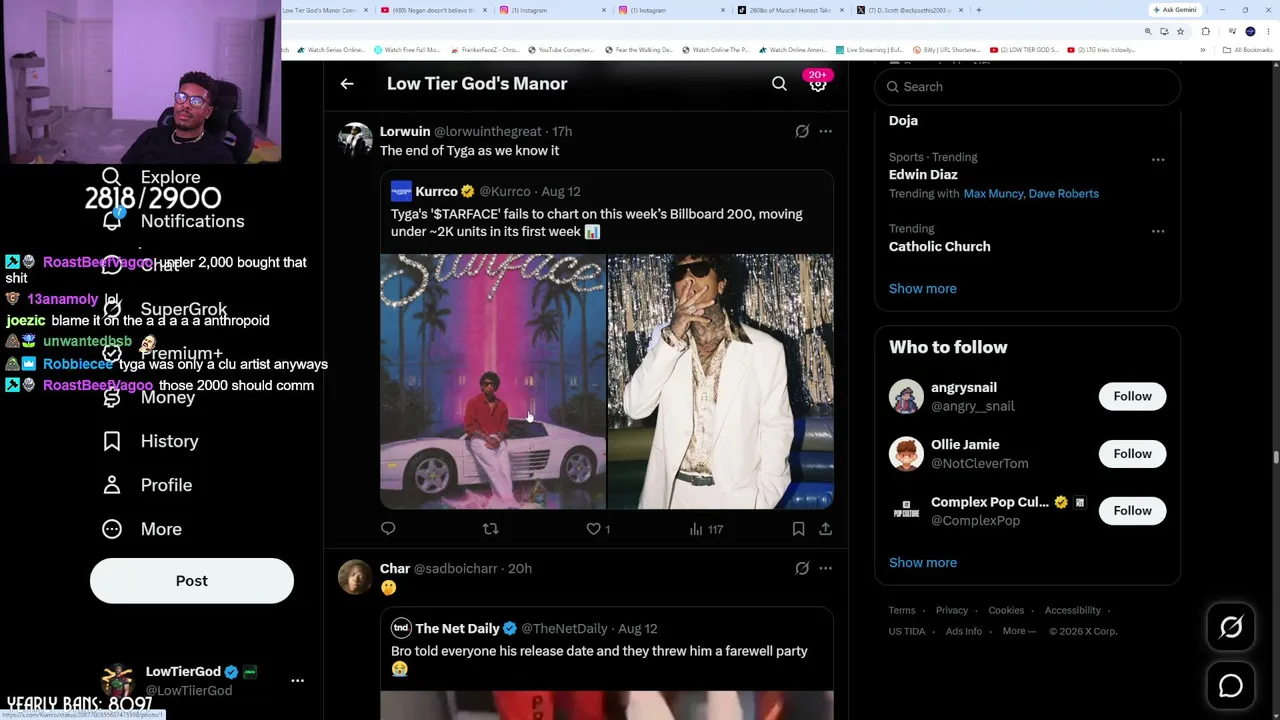Switch to first Instagram tab
1280x720 pixels.
[x=551, y=10]
